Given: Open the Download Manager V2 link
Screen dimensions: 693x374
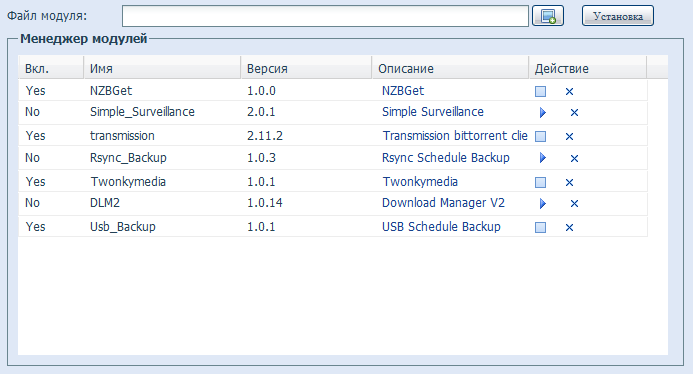Looking at the screenshot, I should pyautogui.click(x=443, y=203).
